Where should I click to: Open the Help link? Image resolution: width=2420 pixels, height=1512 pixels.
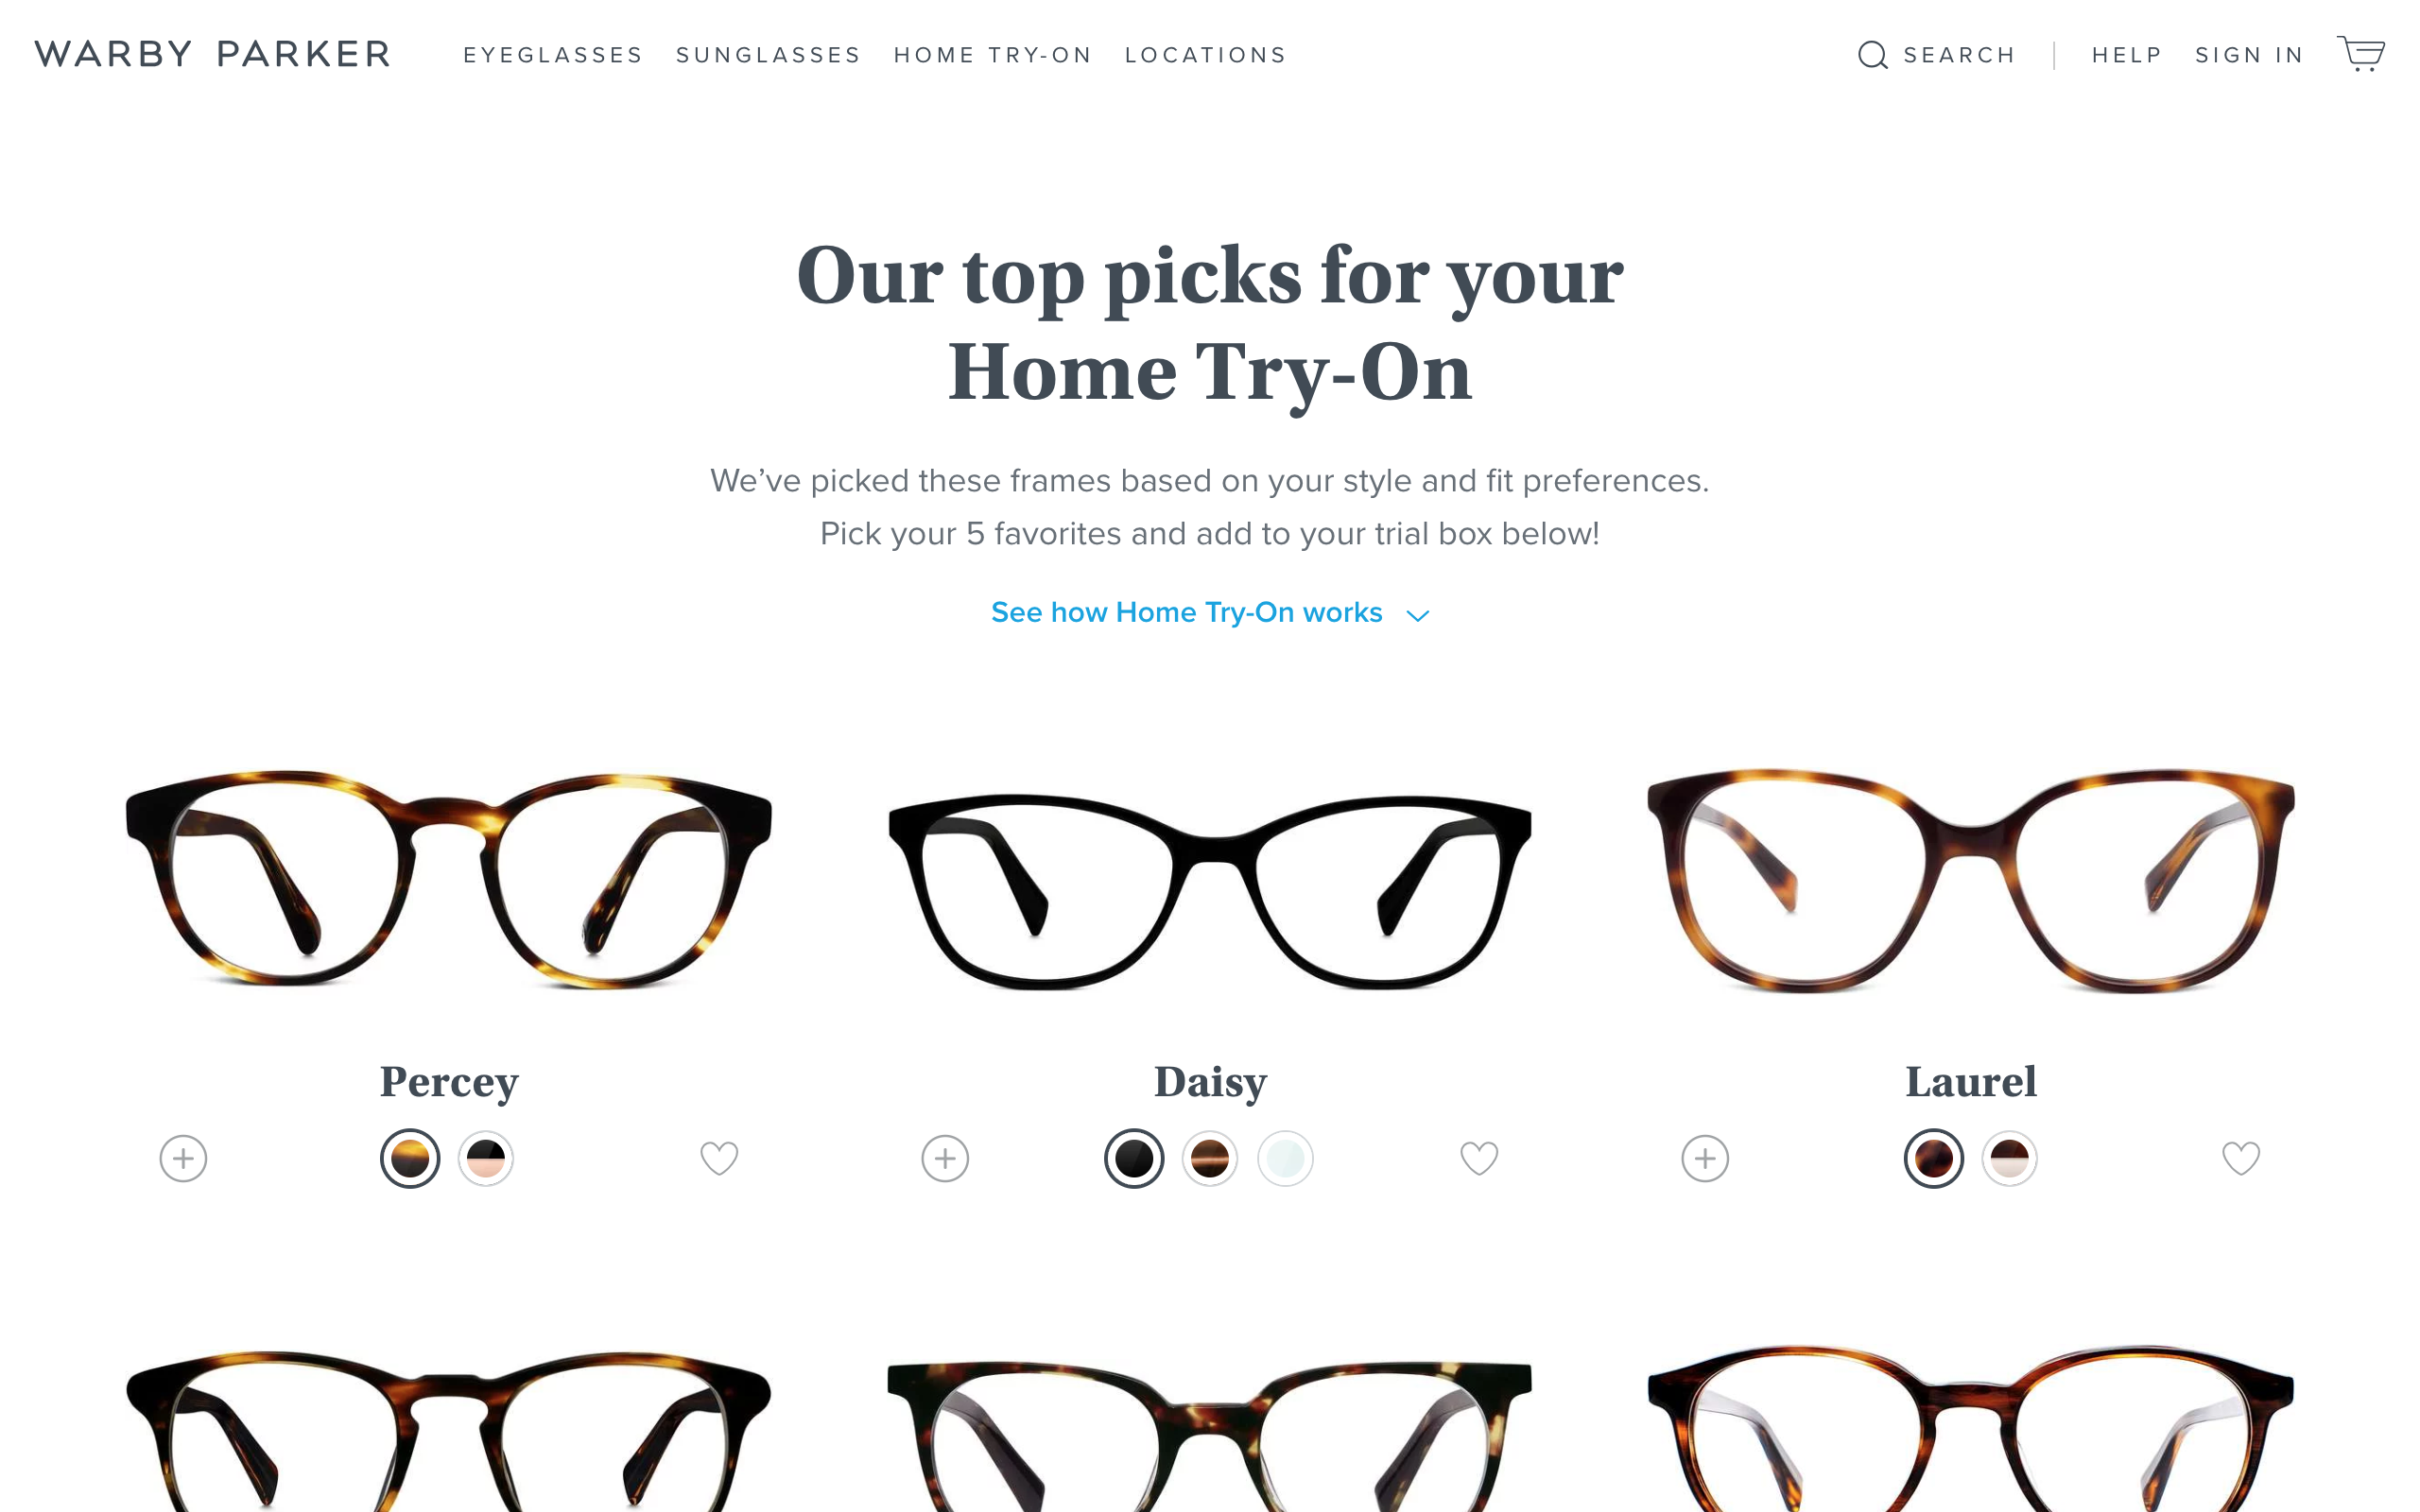(x=2127, y=55)
